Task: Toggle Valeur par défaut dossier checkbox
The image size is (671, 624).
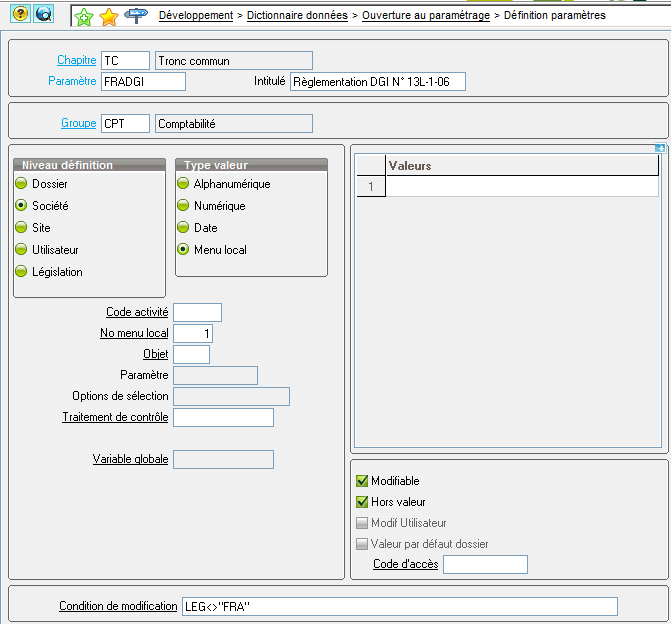Action: [x=362, y=544]
